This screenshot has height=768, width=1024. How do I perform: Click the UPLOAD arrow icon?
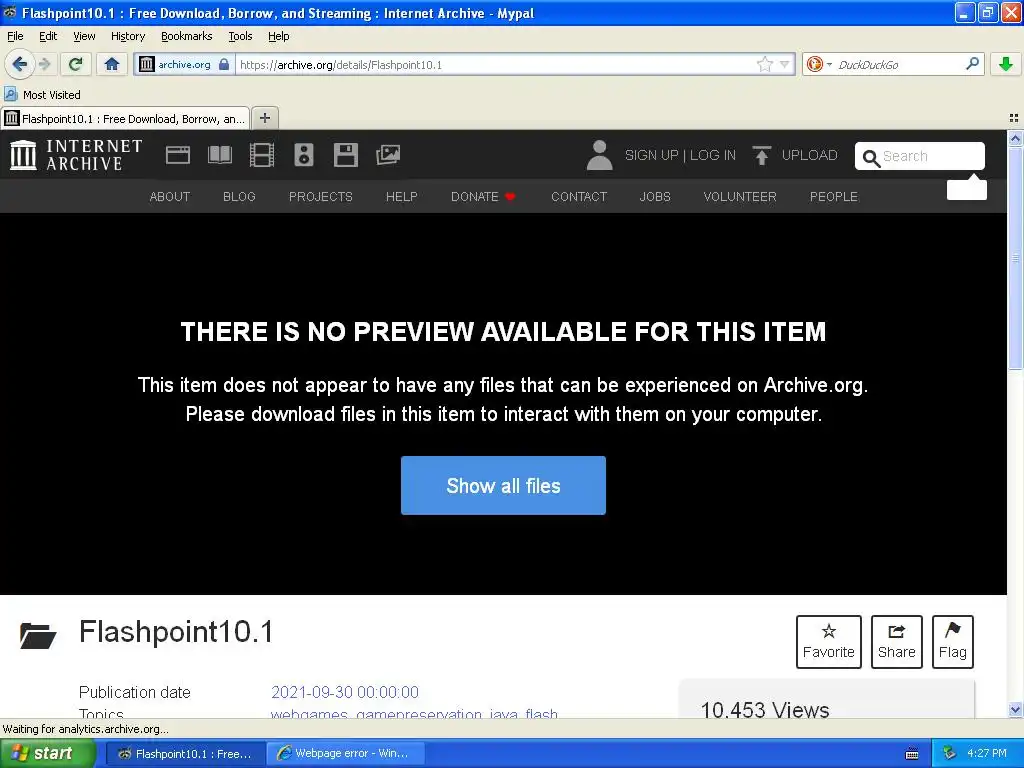pos(761,155)
